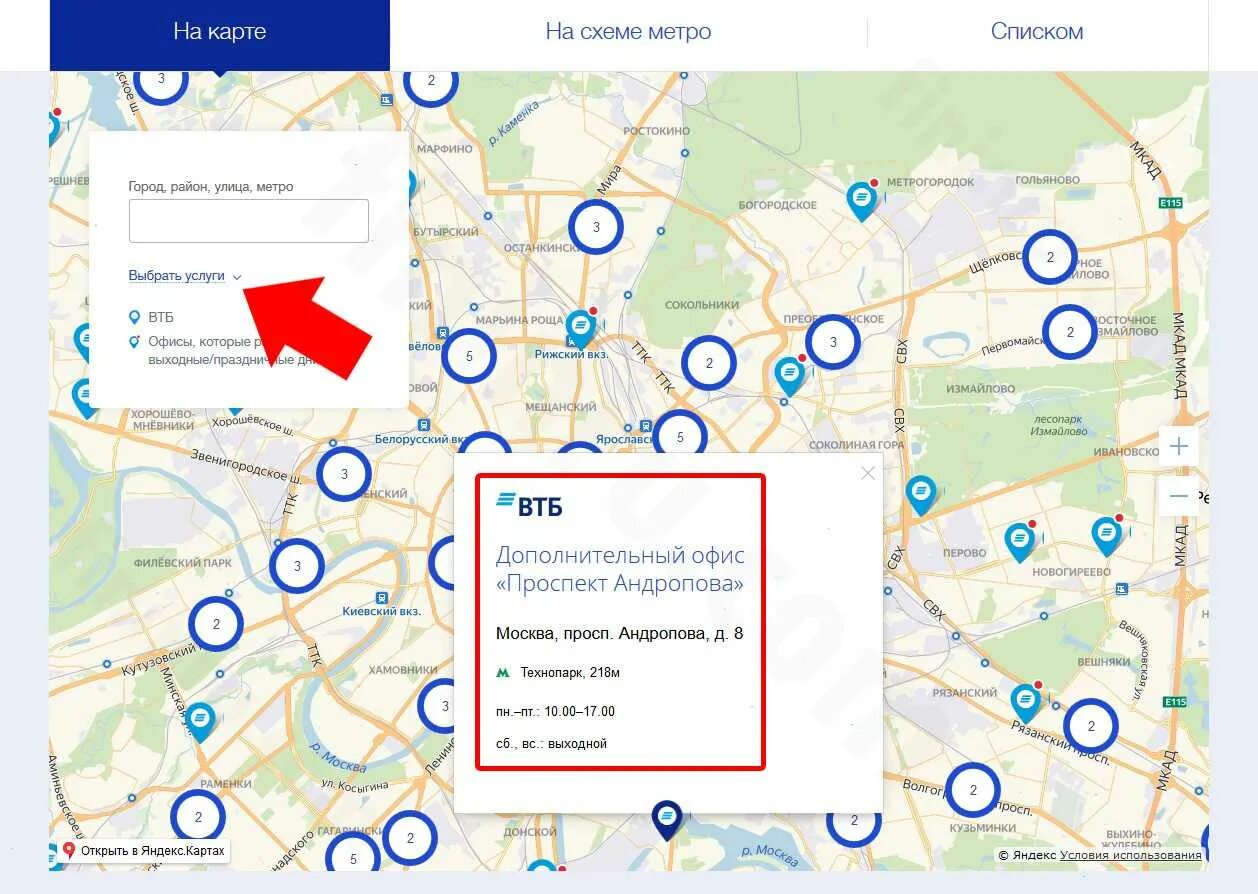Open «Дополнительный офис Проспект Андропова» title
Viewport: 1258px width, 894px height.
(x=620, y=570)
